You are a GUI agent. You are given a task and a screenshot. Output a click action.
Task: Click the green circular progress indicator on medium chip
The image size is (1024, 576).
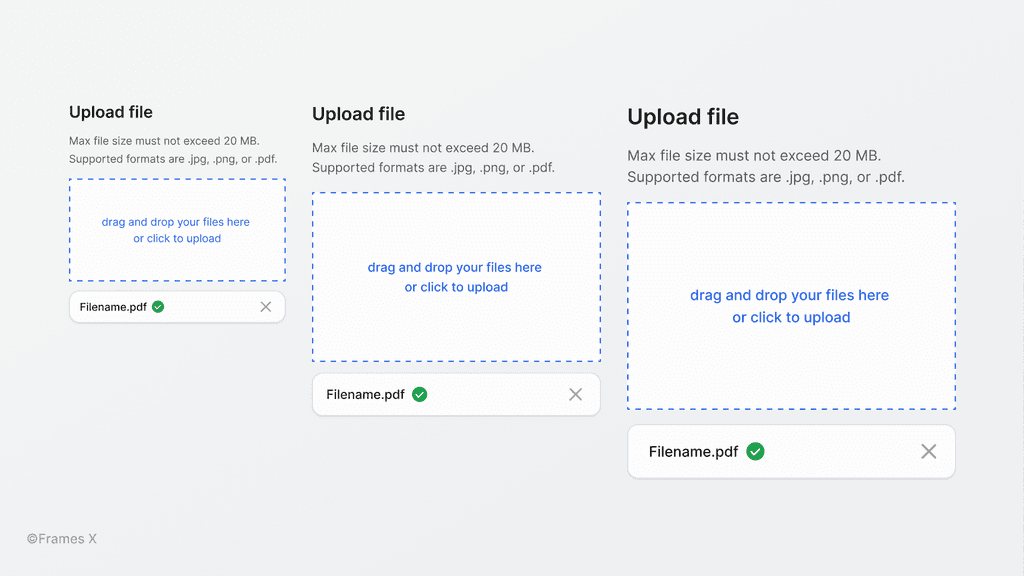pos(419,394)
